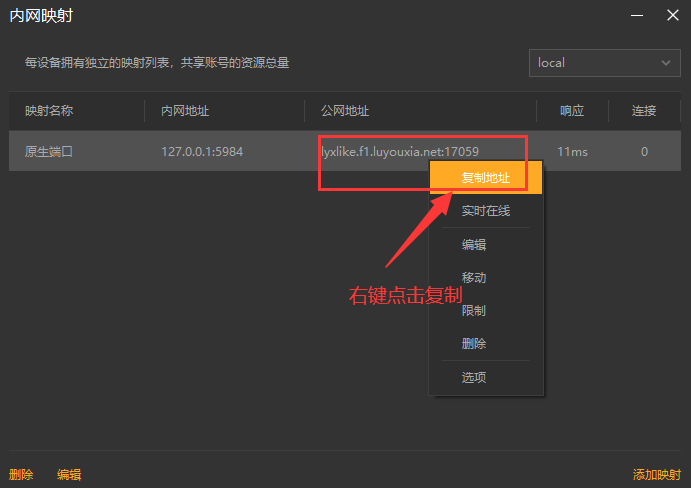Click the 编辑 link at bottom left
Screen dimensions: 691x488
(69, 474)
